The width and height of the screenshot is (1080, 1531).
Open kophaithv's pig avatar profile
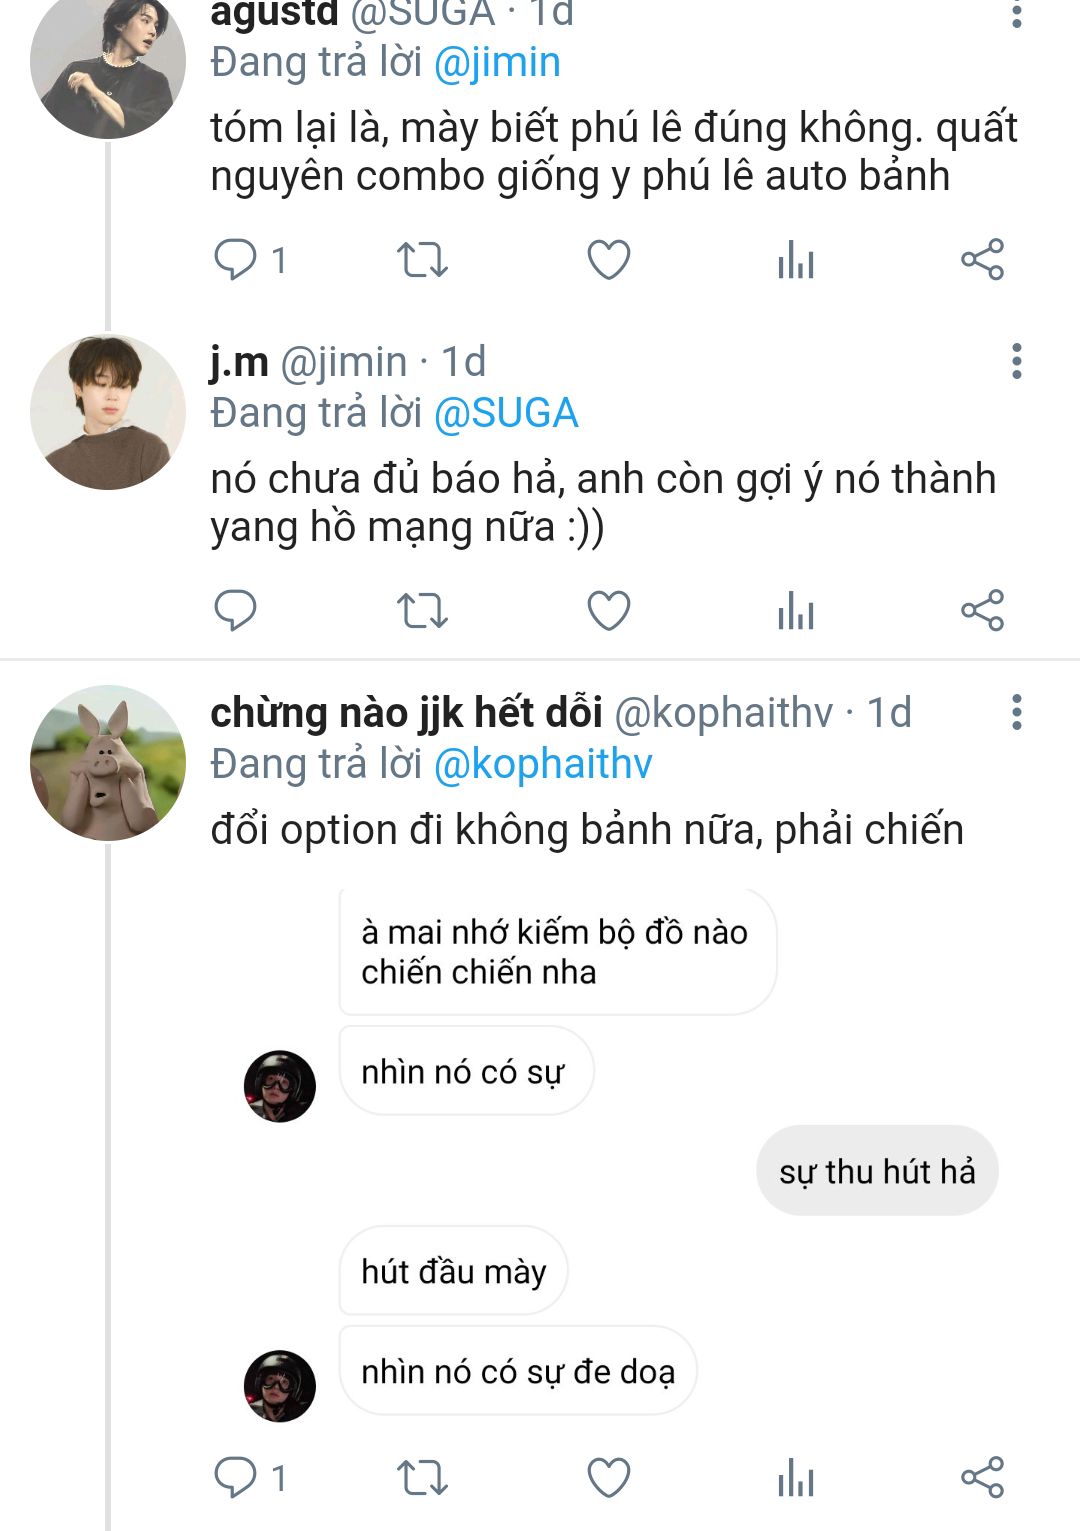coord(108,763)
